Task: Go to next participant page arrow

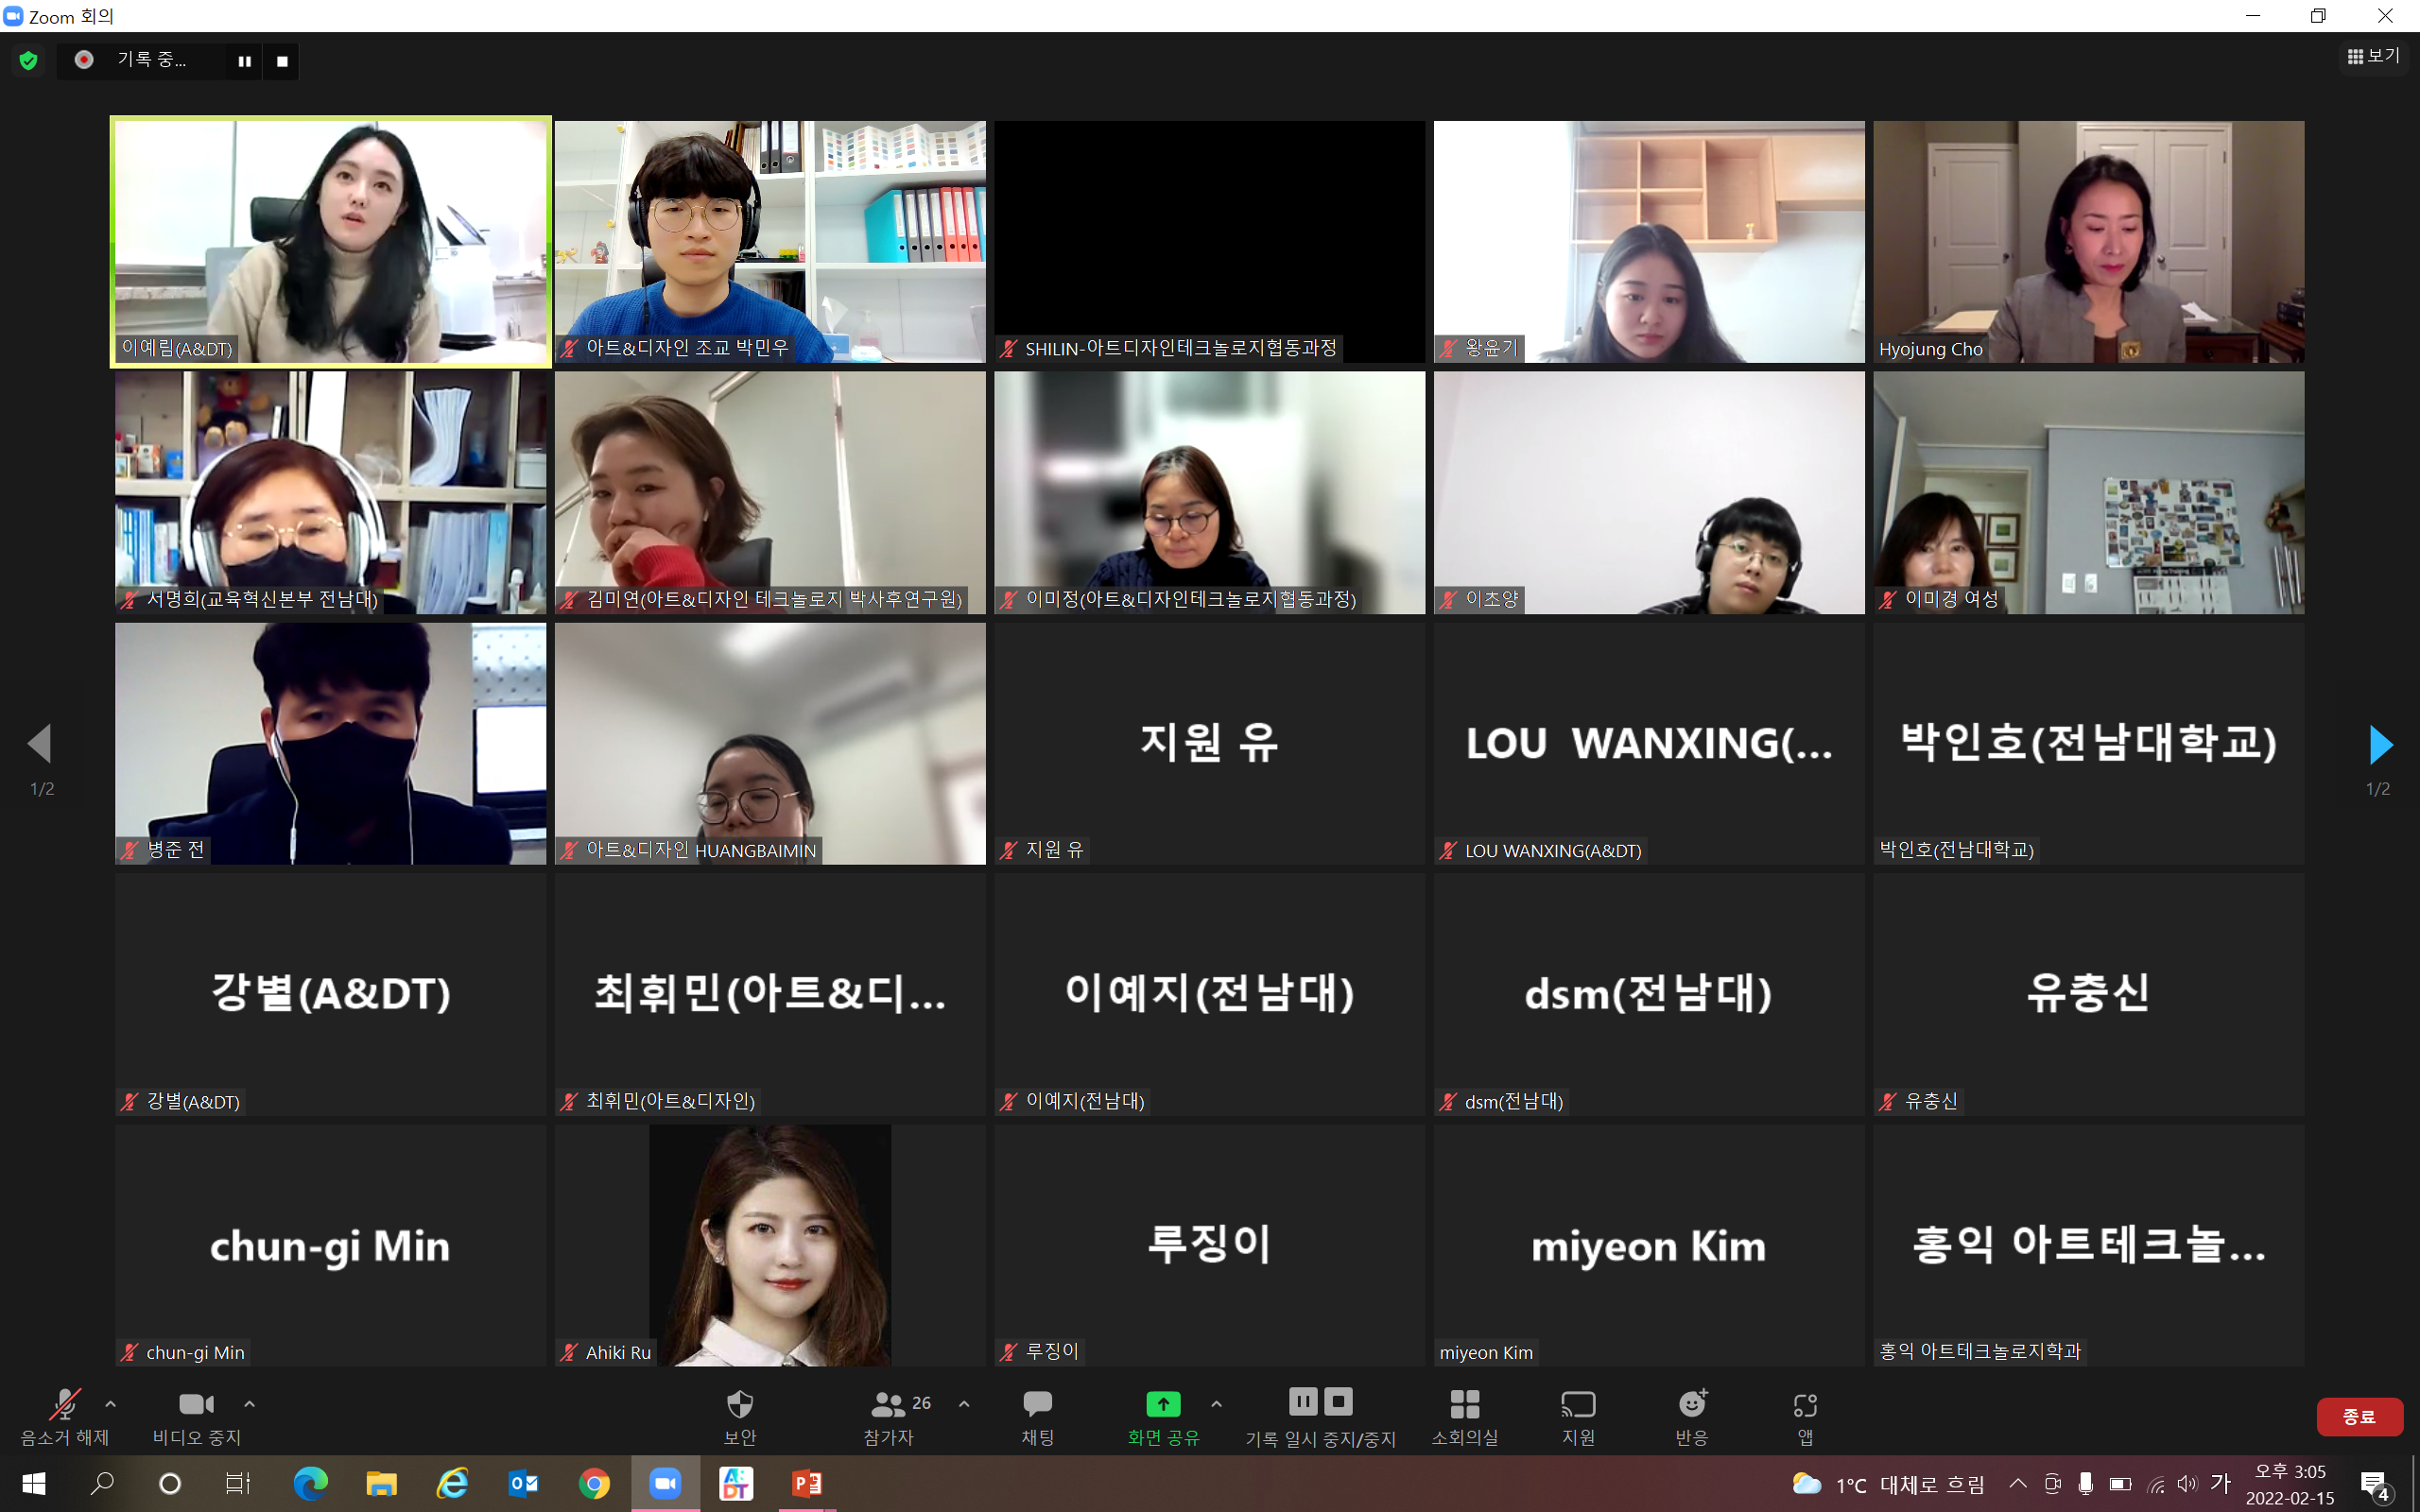Action: coord(2380,745)
